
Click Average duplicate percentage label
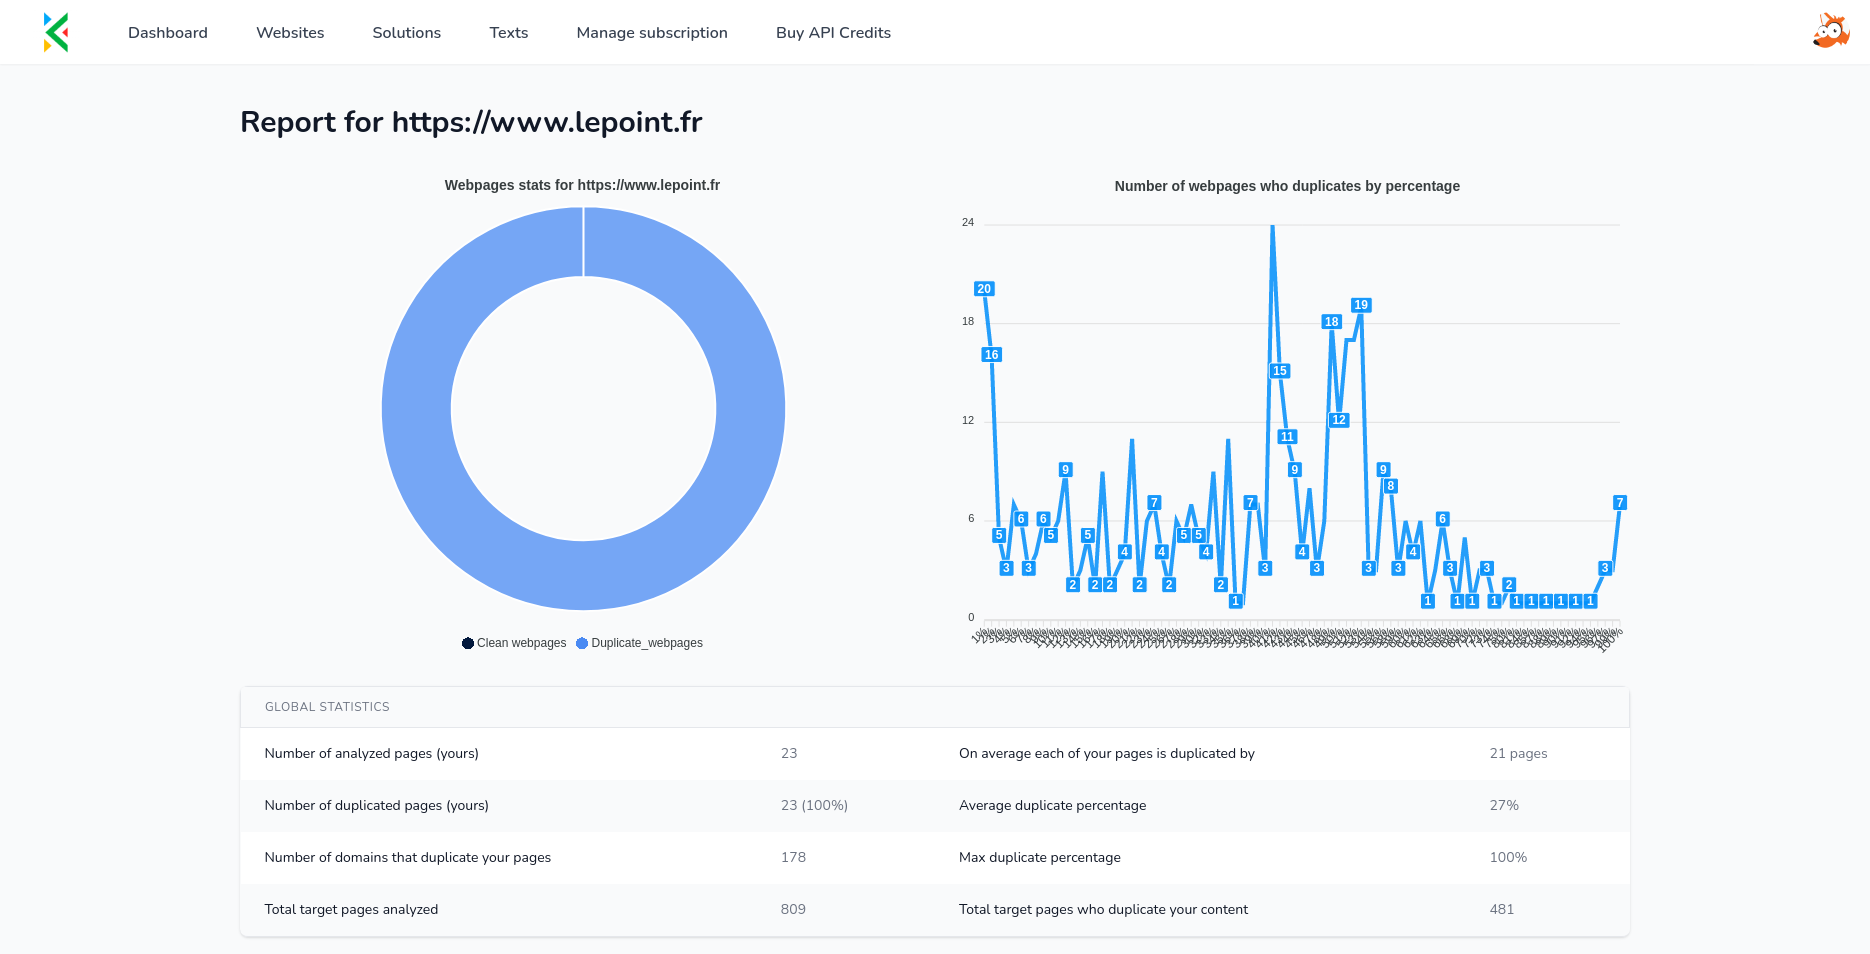[x=1052, y=806]
